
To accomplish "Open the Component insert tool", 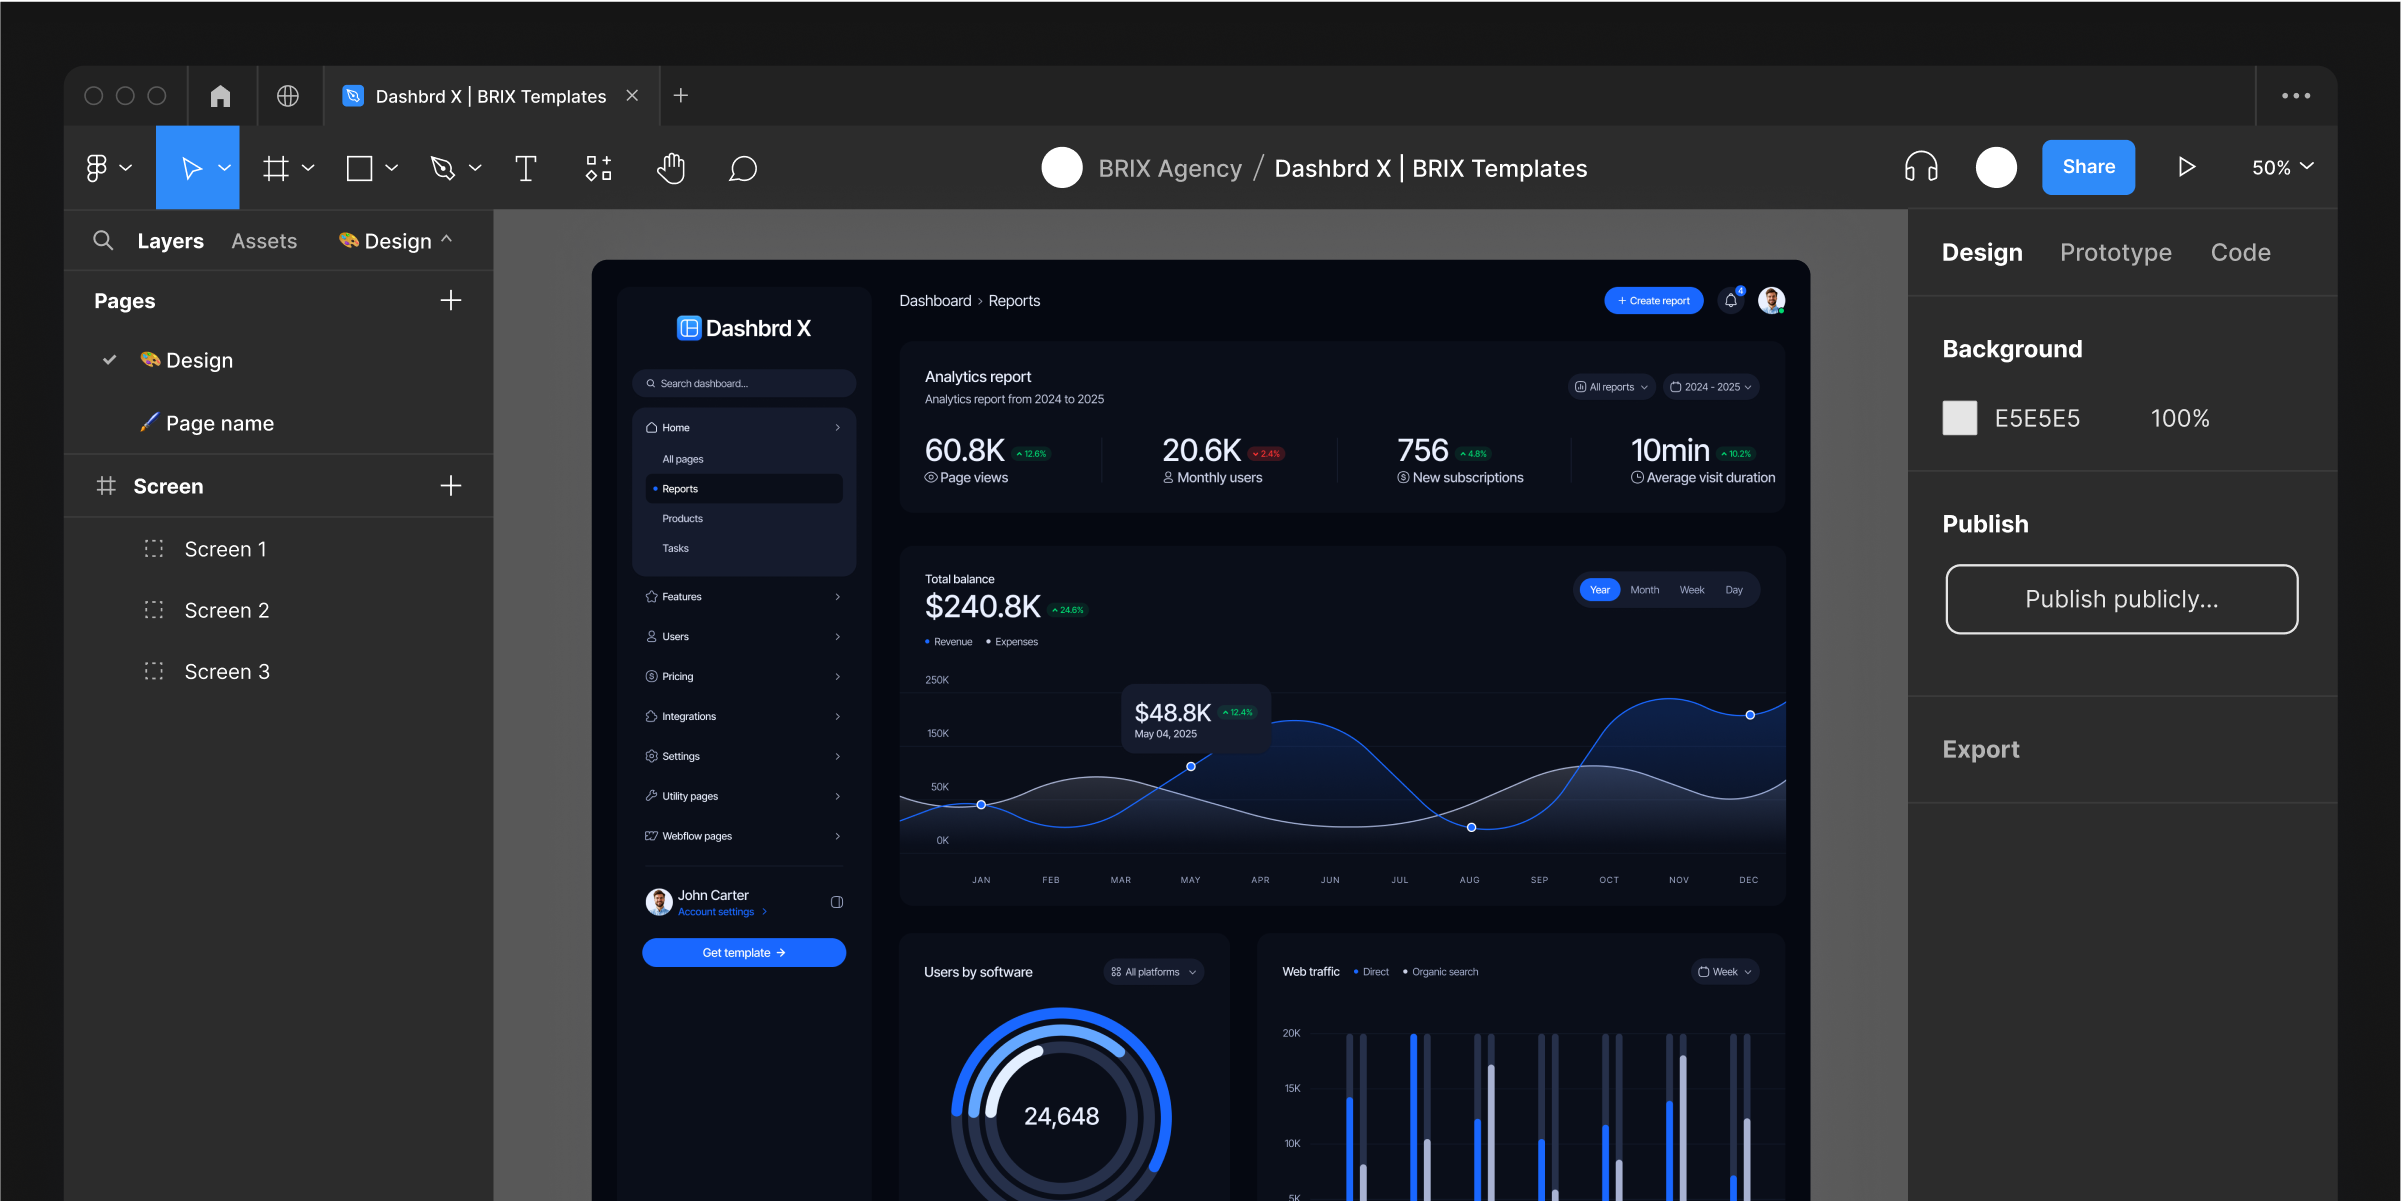I will pyautogui.click(x=597, y=167).
